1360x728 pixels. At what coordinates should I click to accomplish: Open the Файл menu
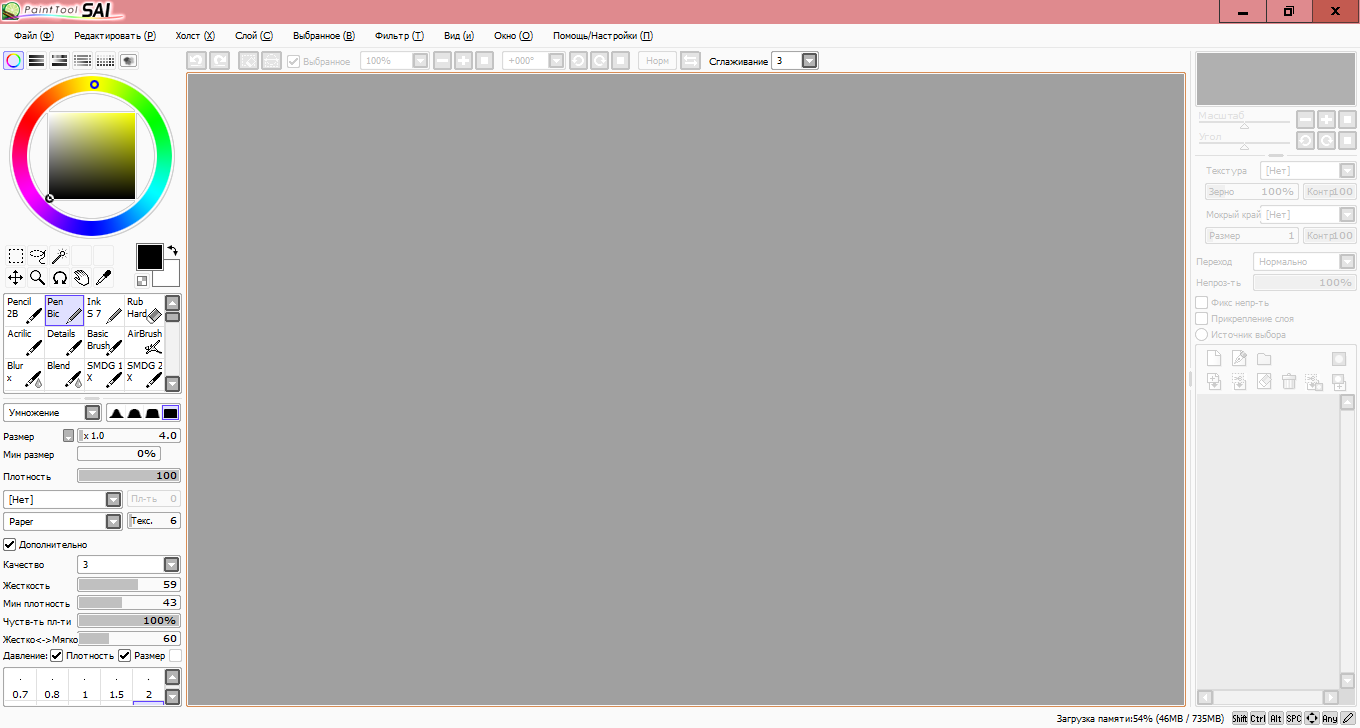[33, 36]
